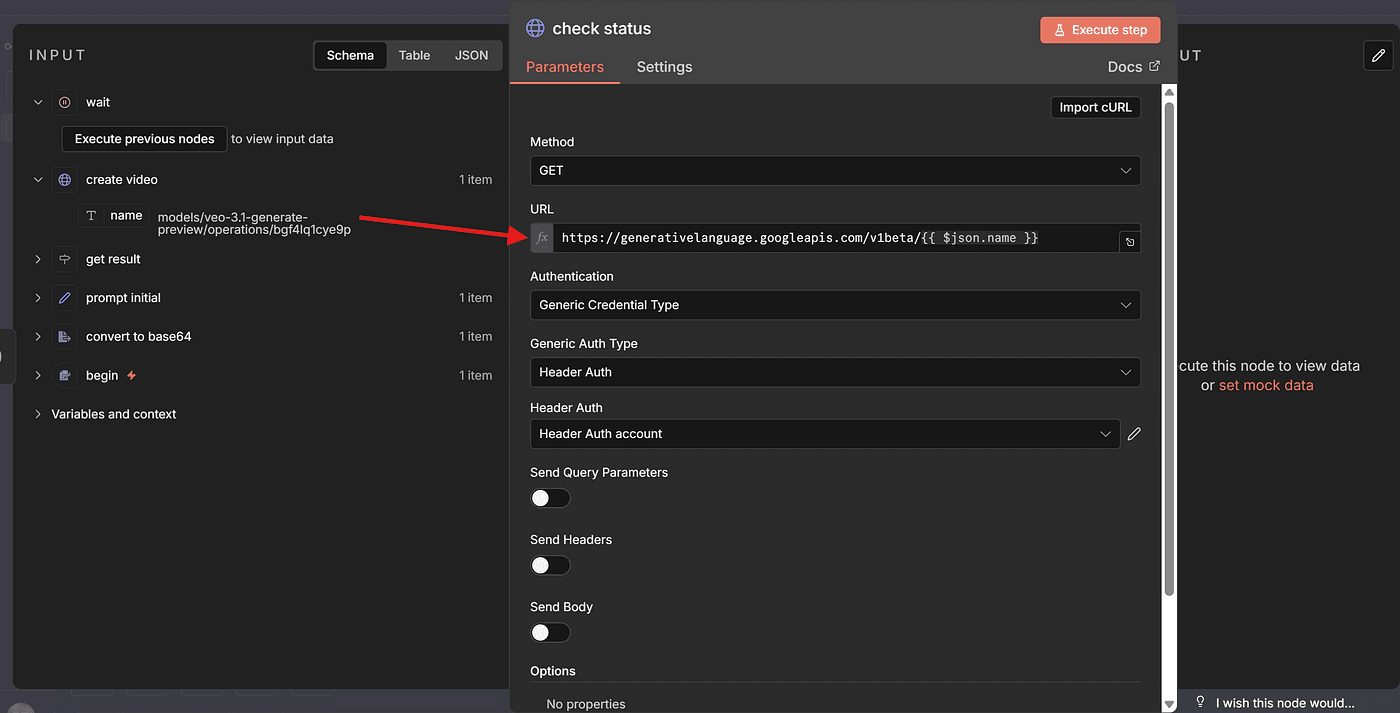Click the pencil icon beside prompt initial

coord(65,298)
